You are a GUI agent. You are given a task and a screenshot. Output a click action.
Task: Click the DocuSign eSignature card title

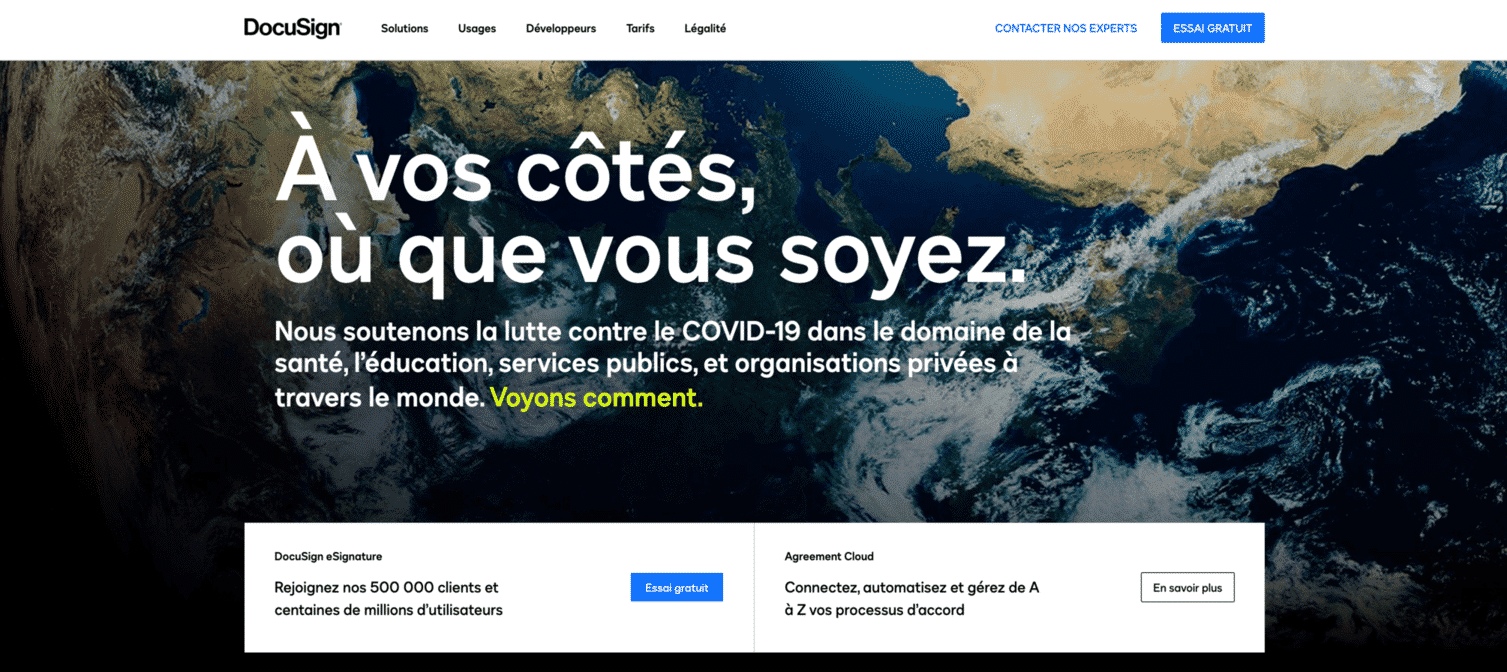coord(328,556)
